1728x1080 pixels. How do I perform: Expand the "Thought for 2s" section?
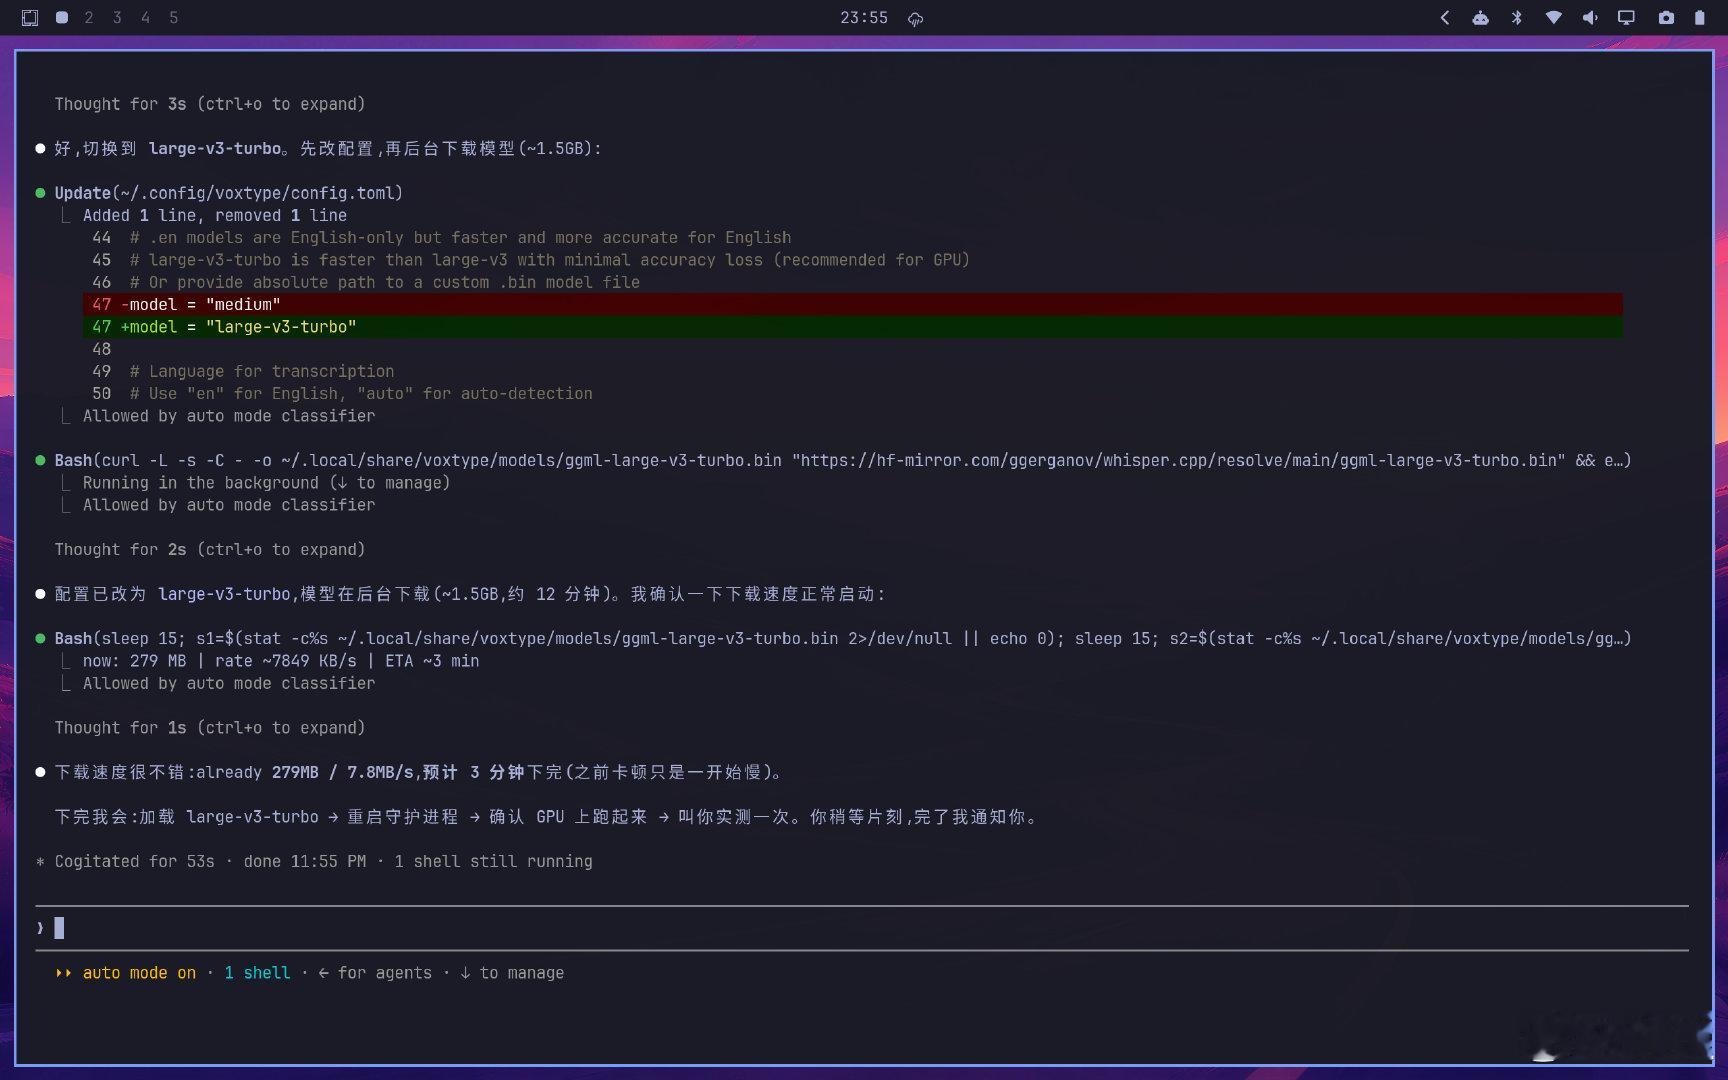tap(210, 549)
